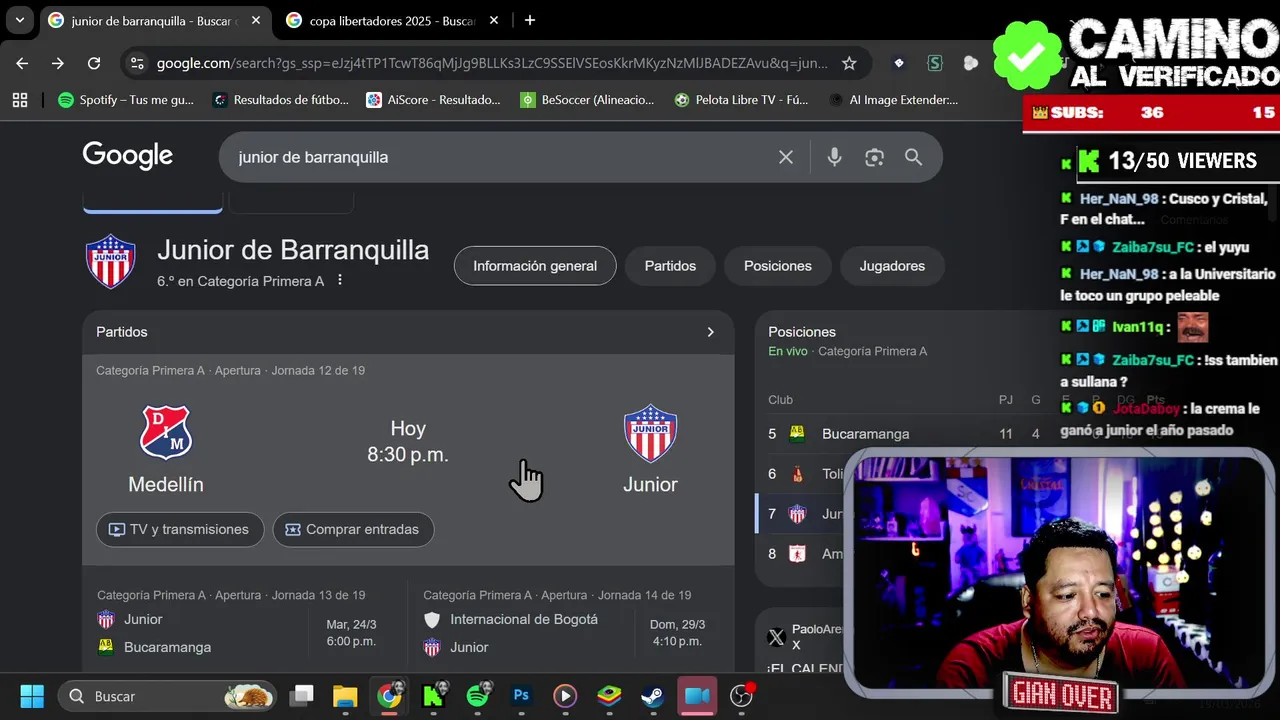Open Spotify from the taskbar
The height and width of the screenshot is (720, 1280).
coord(477,696)
